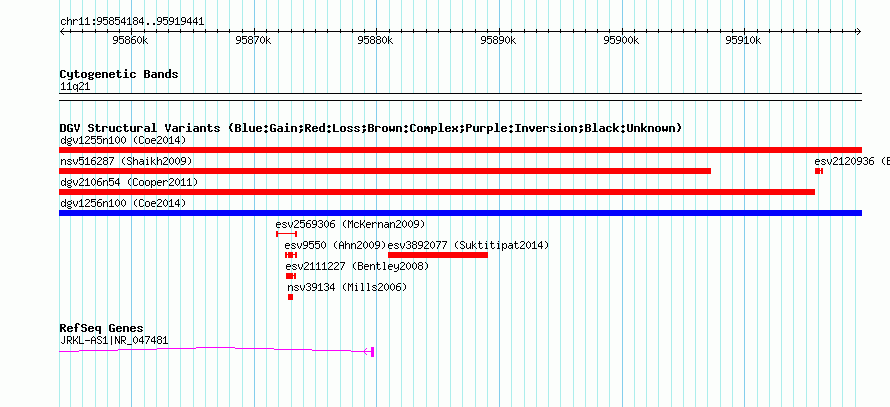Click the red bar under dgv1255n100 (Coe2014)
The width and height of the screenshot is (890, 407).
[x=460, y=150]
